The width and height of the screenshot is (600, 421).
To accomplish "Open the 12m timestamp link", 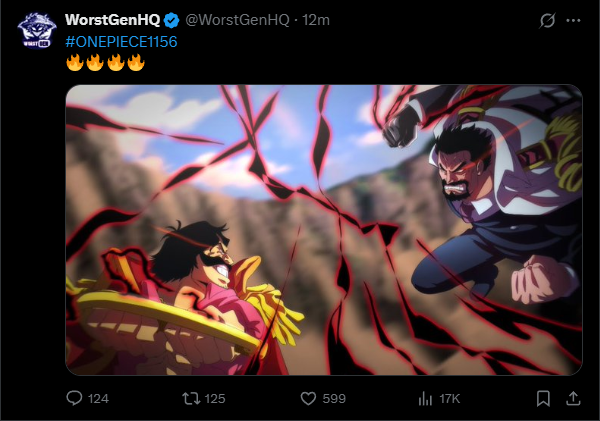I will [316, 20].
